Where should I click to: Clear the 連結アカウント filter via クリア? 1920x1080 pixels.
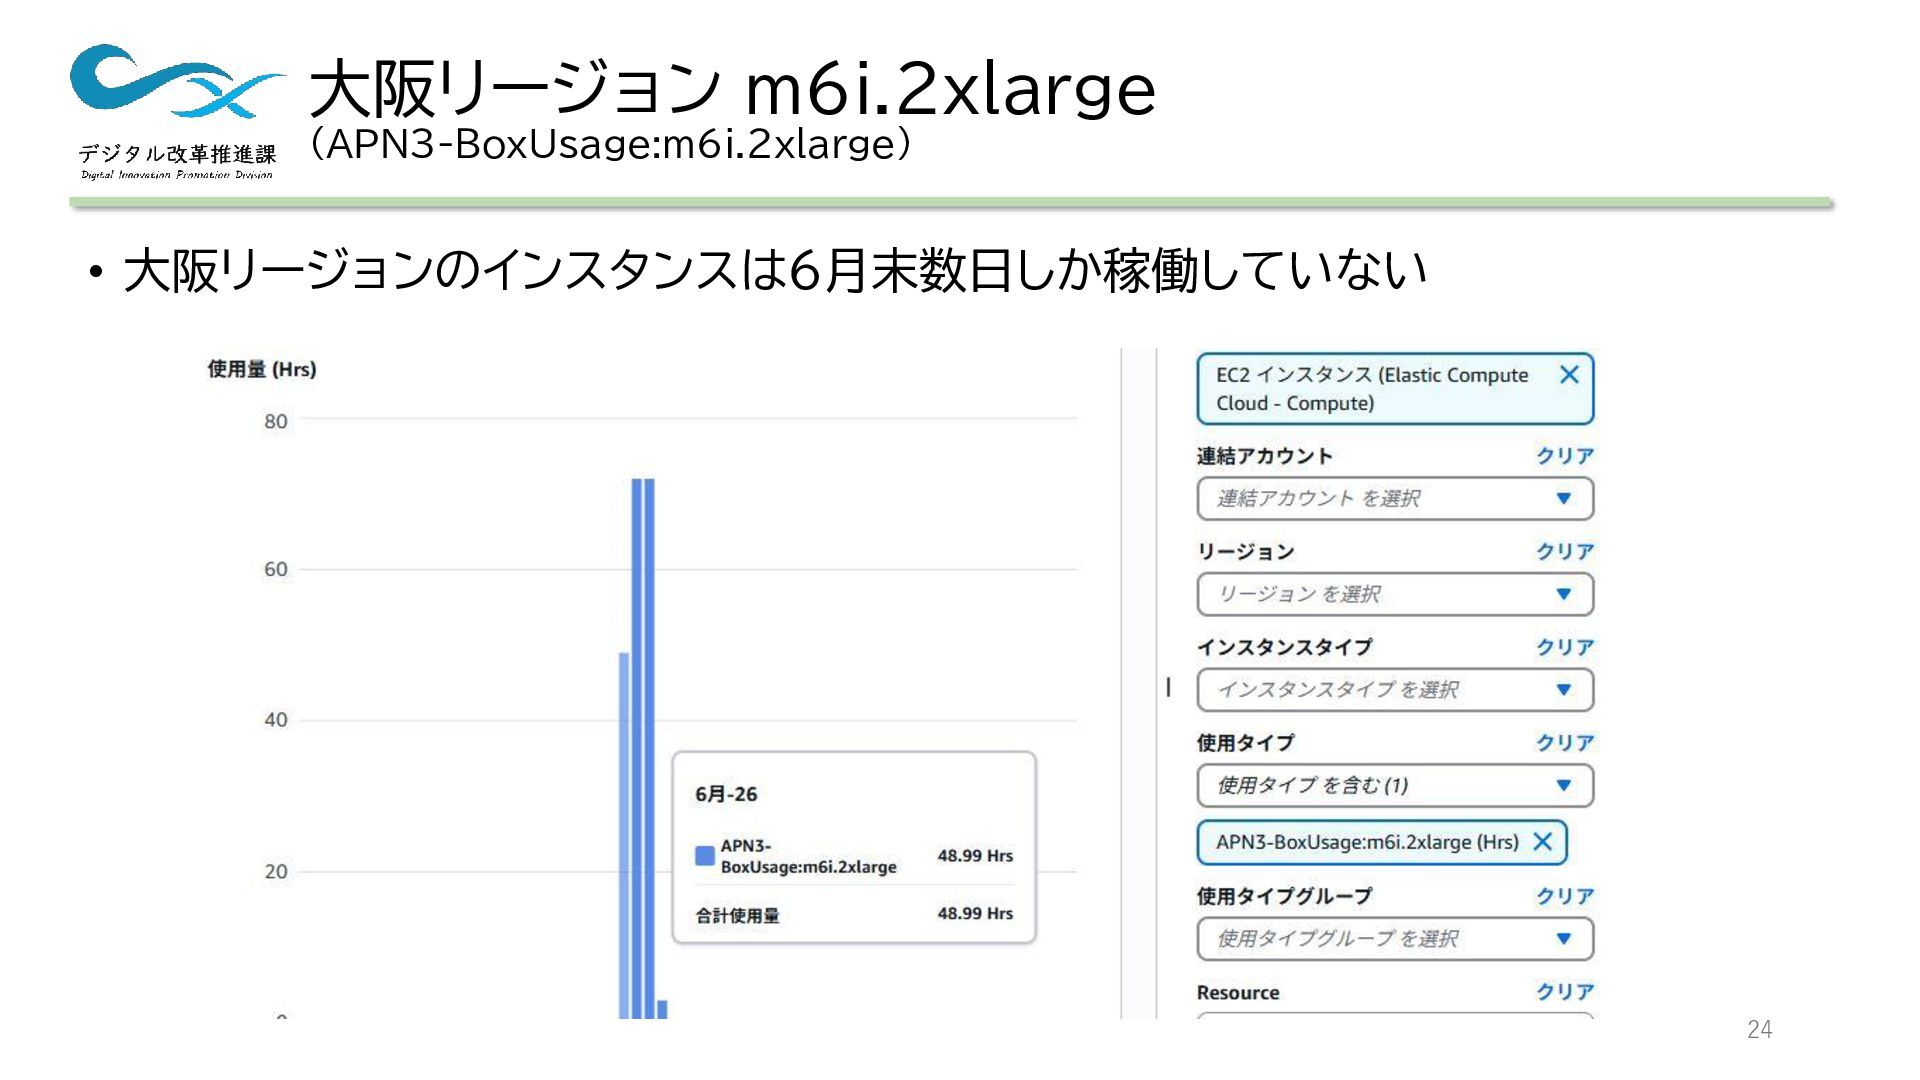pos(1565,456)
